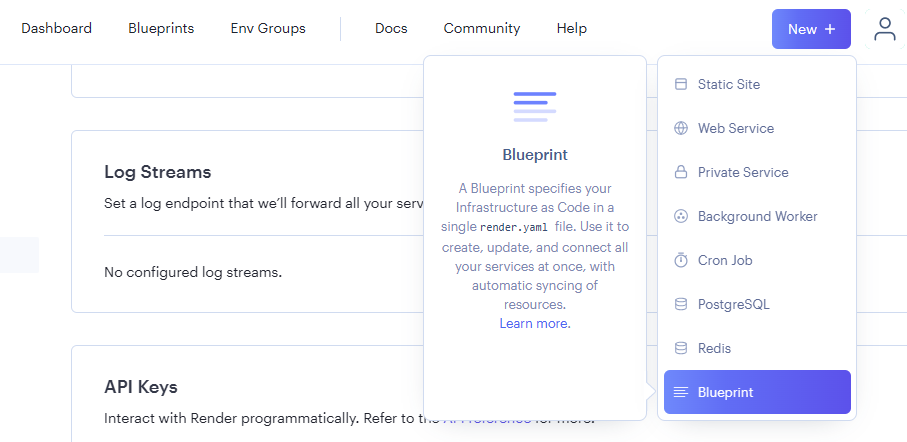Click the Static Site window icon
907x442 pixels.
point(681,84)
